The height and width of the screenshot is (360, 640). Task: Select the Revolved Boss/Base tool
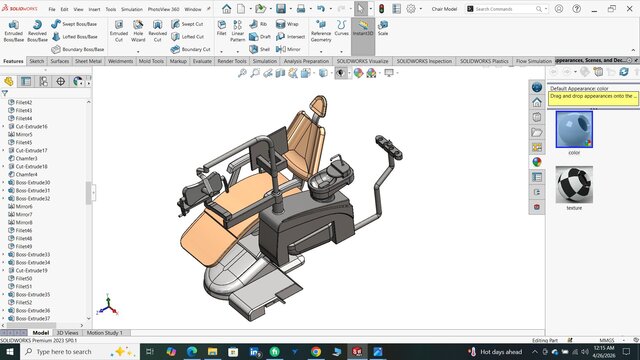[38, 31]
